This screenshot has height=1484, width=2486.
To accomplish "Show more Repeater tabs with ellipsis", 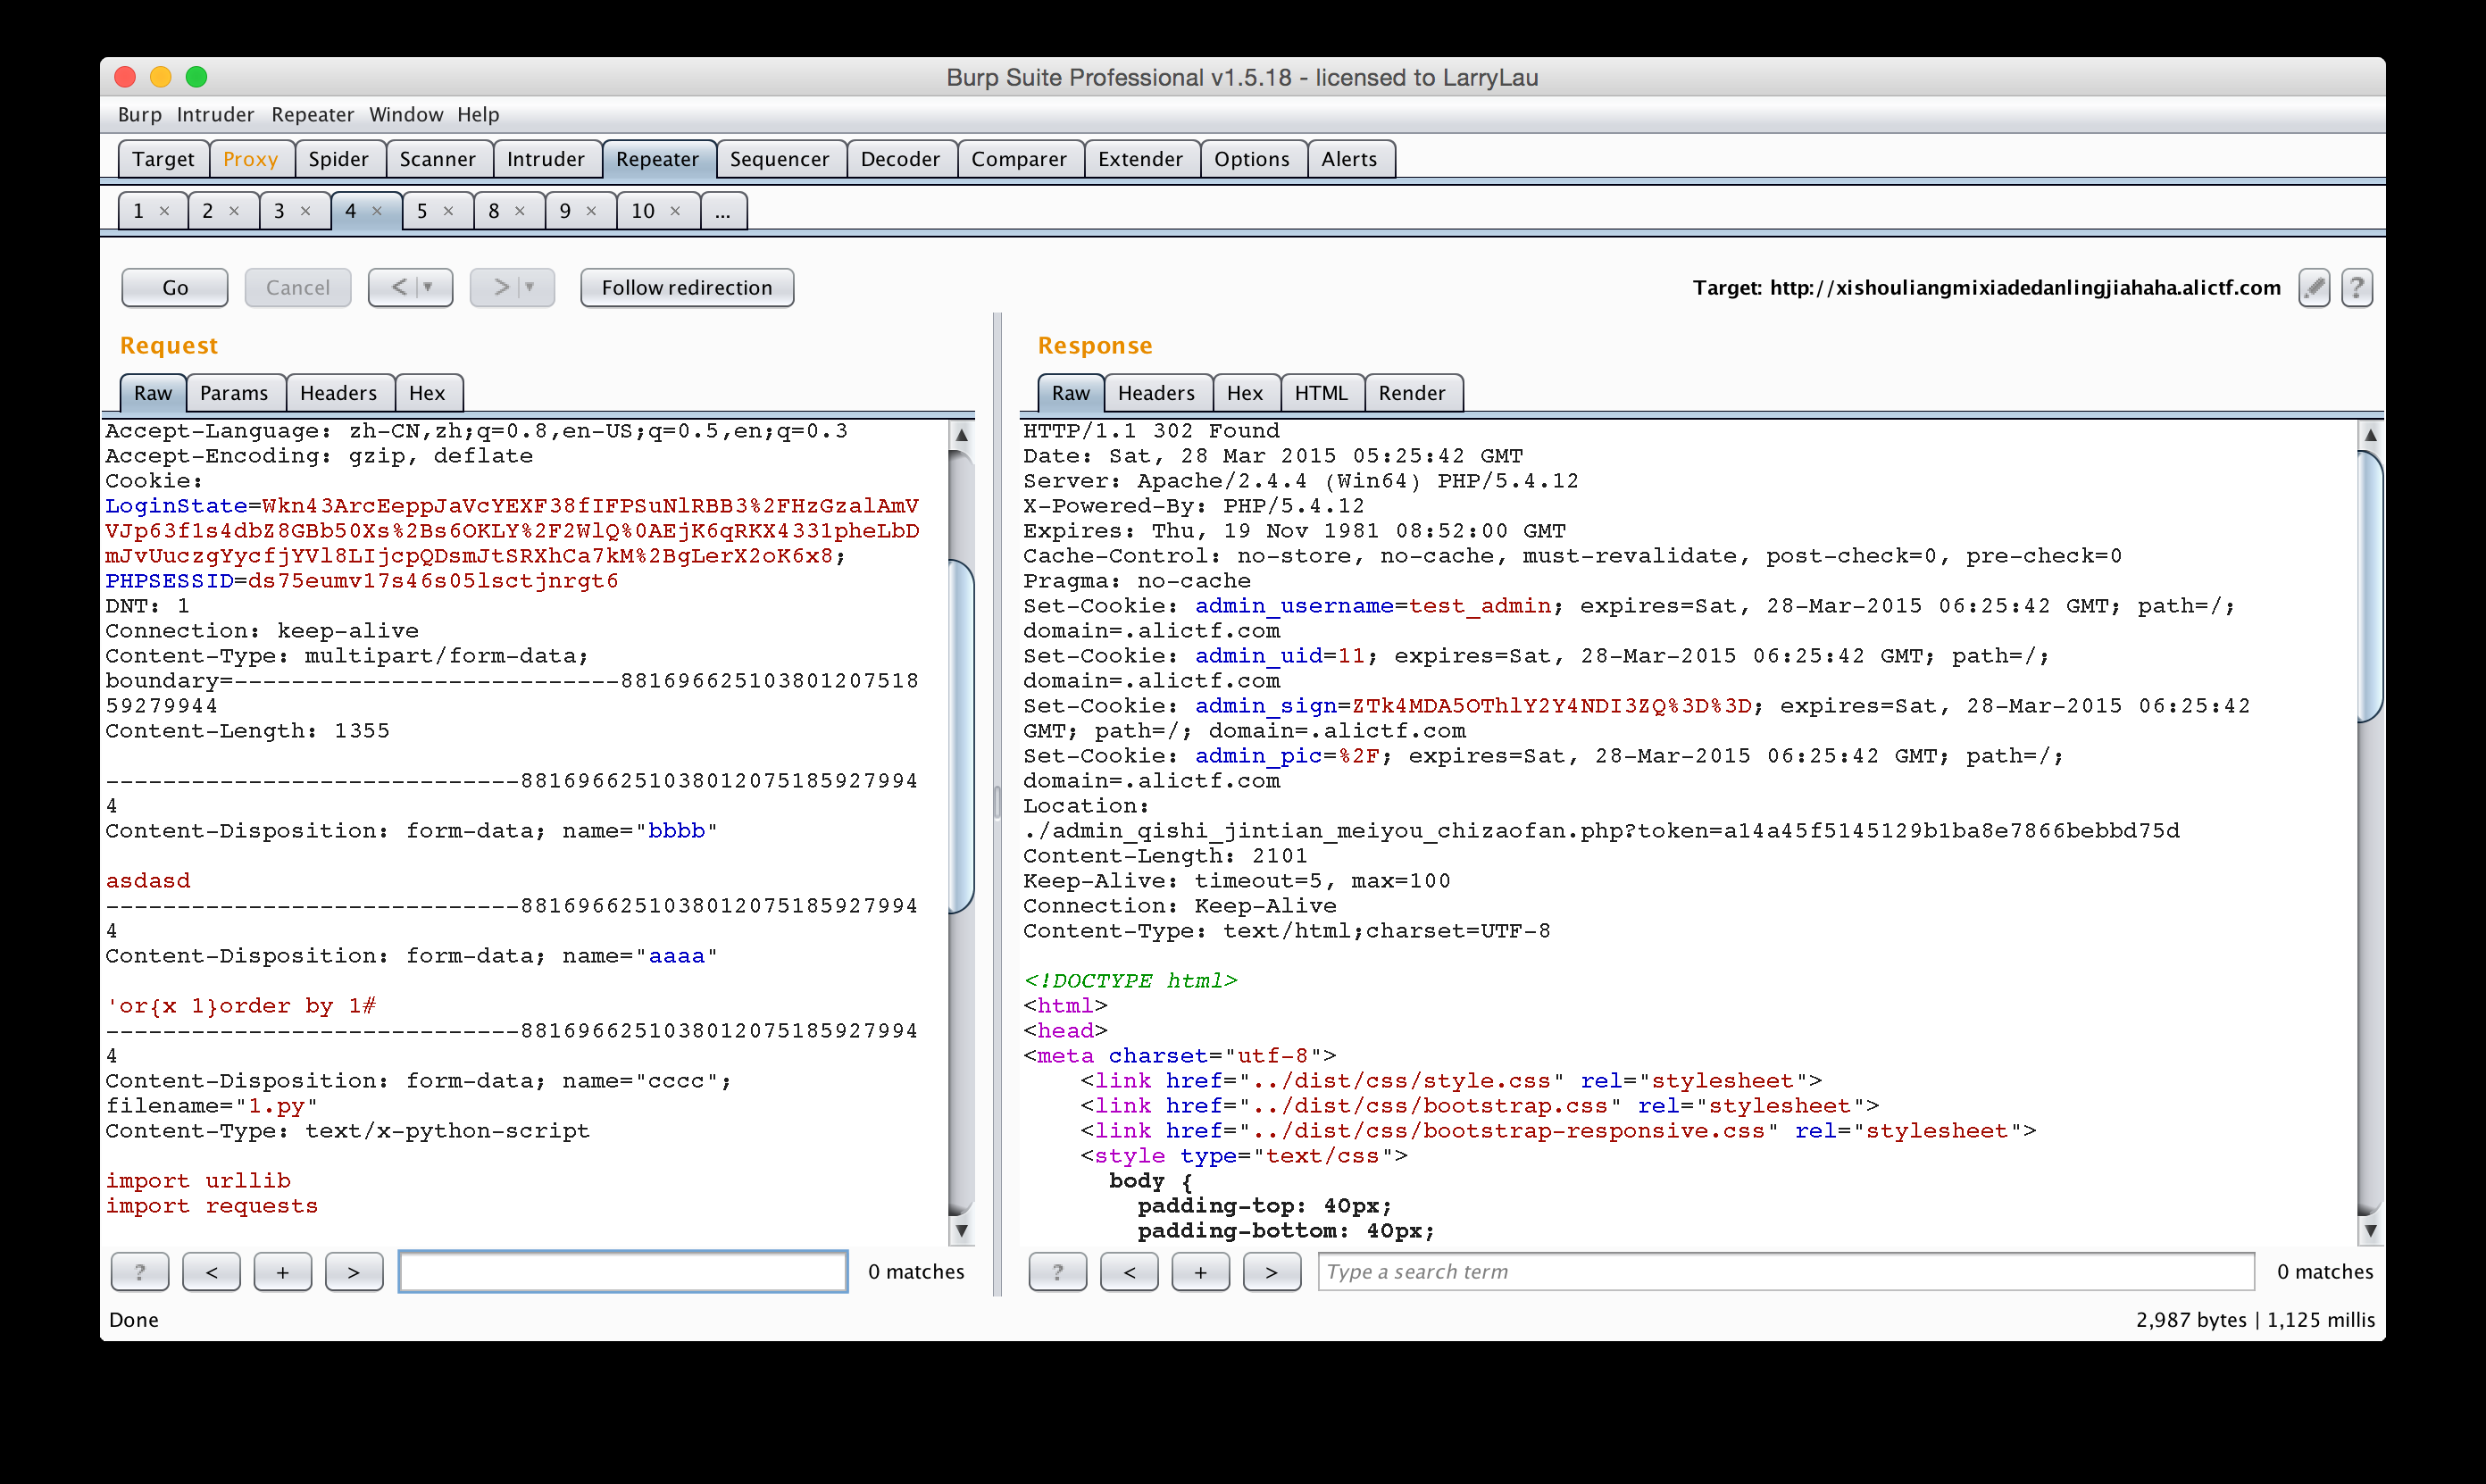I will pos(724,211).
